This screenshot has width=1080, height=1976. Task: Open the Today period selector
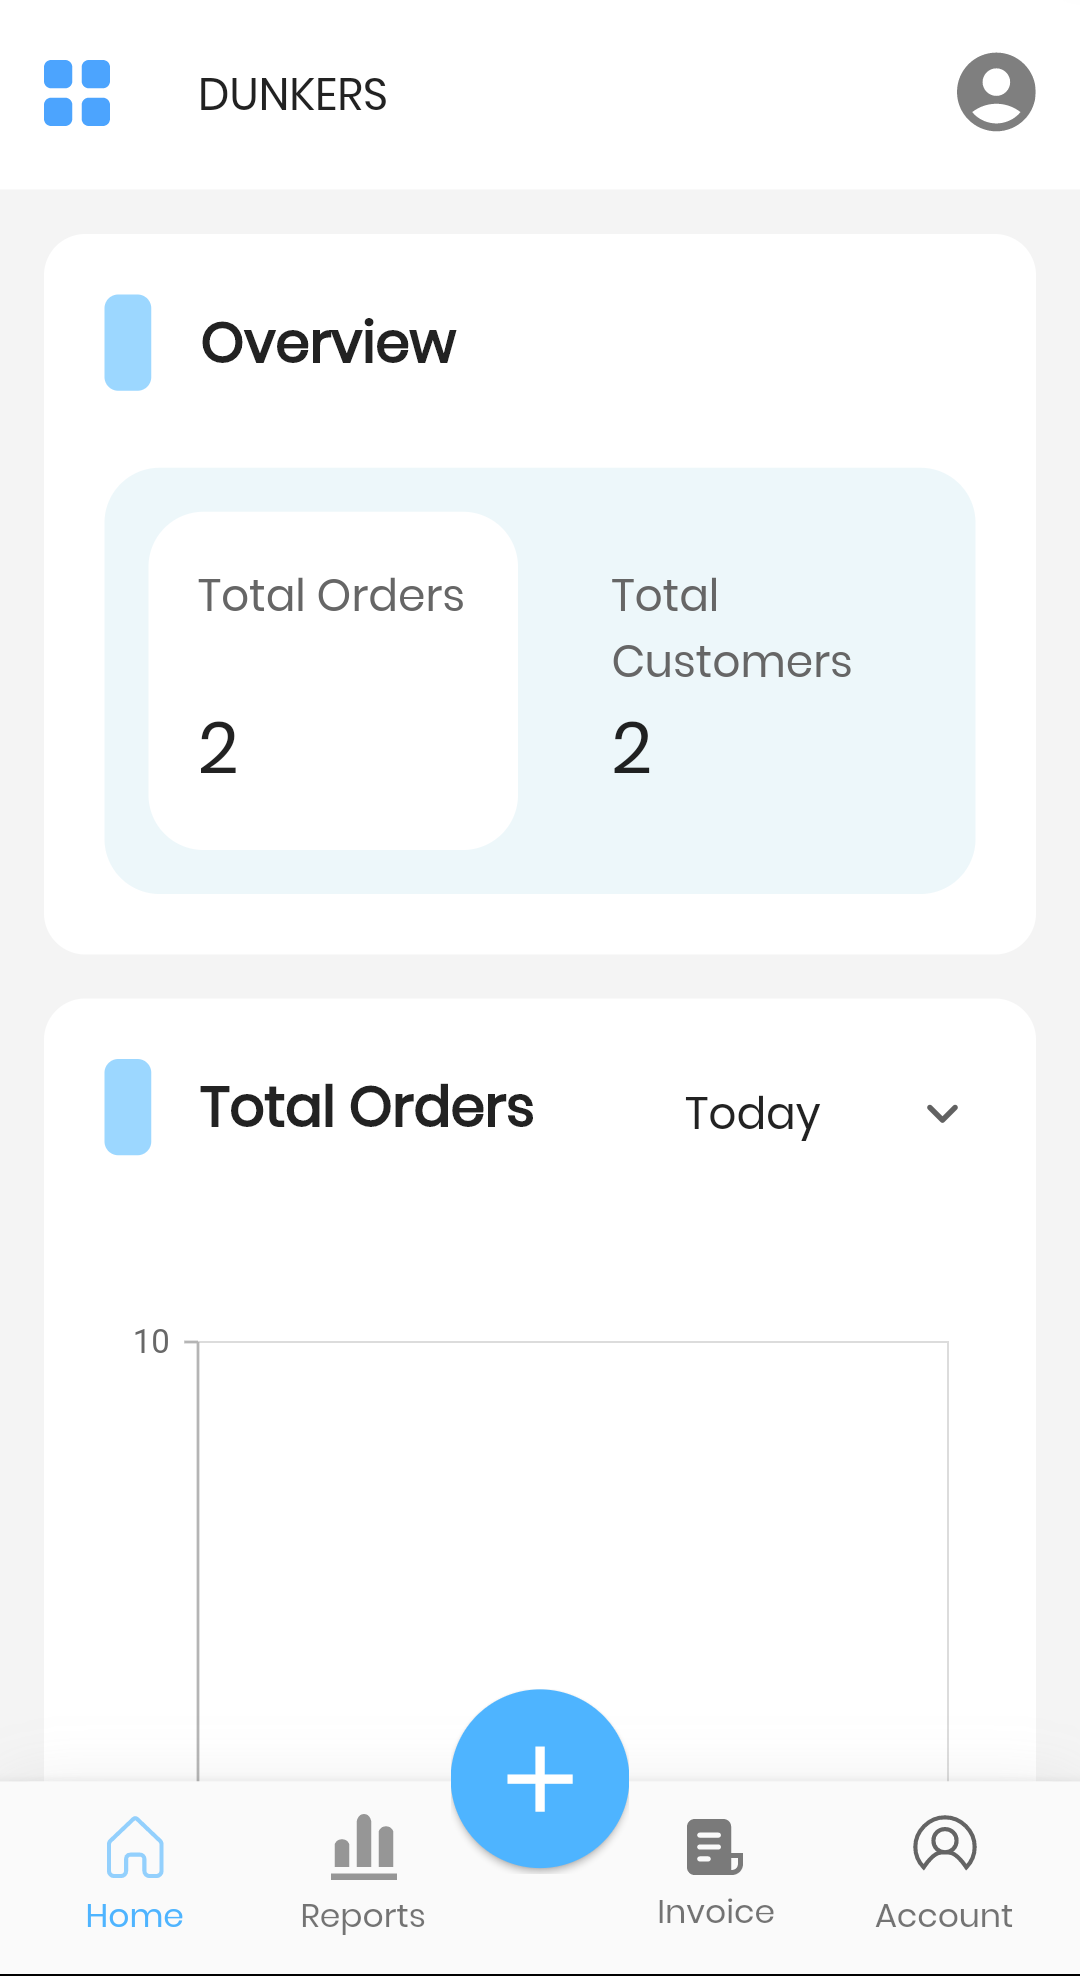pyautogui.click(x=752, y=1113)
